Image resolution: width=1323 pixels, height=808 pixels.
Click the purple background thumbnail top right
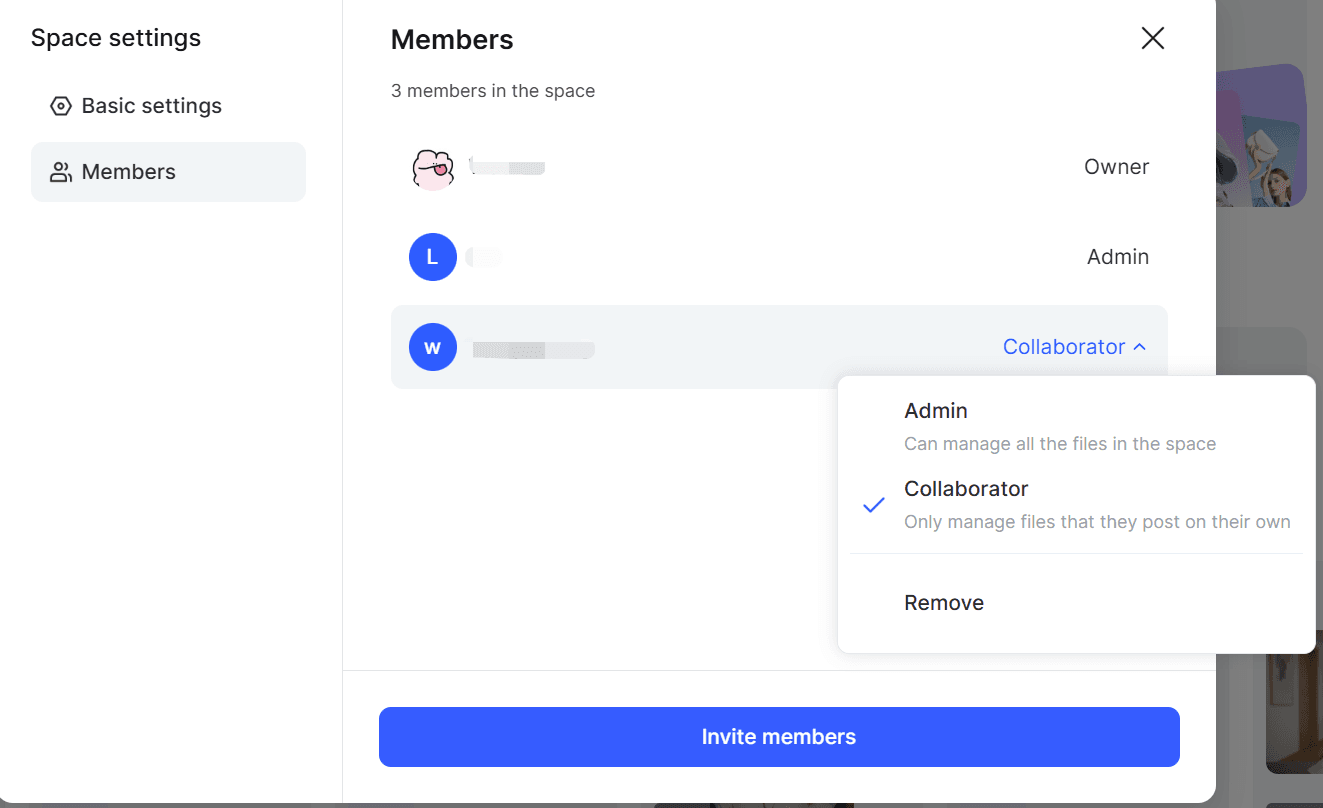1261,135
